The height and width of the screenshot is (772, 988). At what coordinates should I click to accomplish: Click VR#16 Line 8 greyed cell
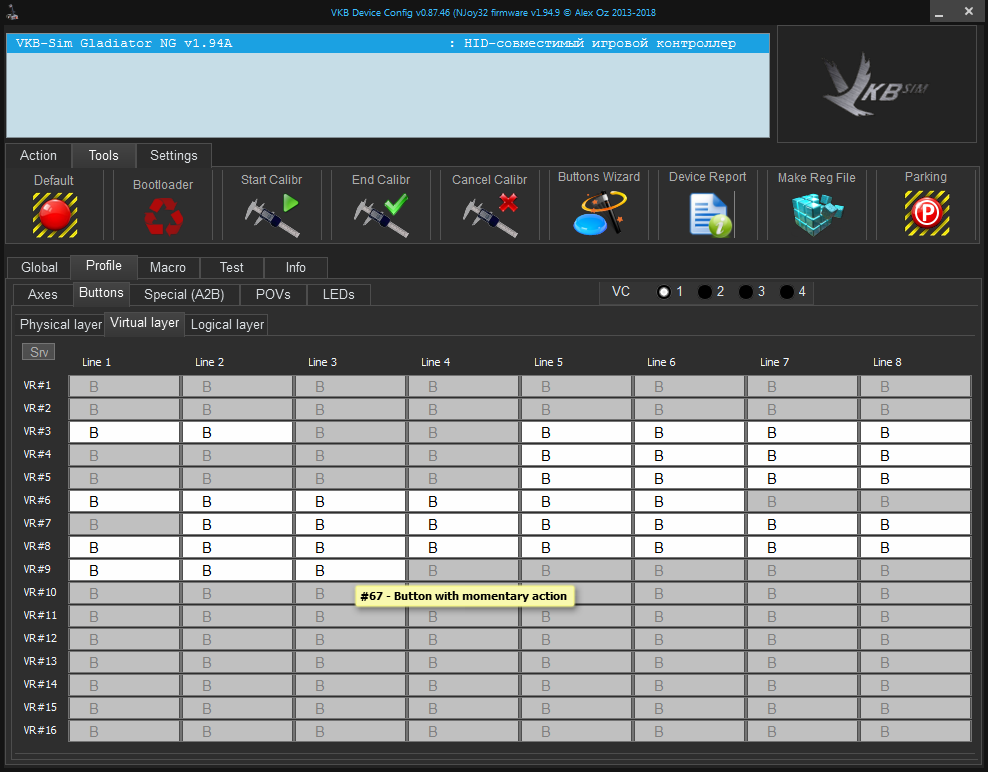click(x=915, y=731)
